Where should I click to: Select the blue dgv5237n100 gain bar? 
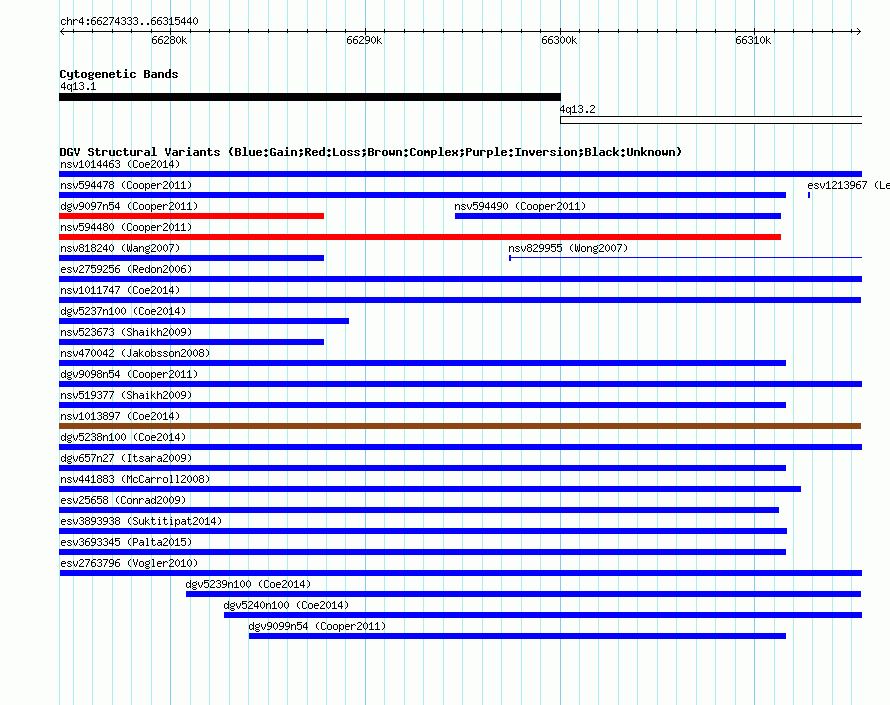pyautogui.click(x=204, y=321)
